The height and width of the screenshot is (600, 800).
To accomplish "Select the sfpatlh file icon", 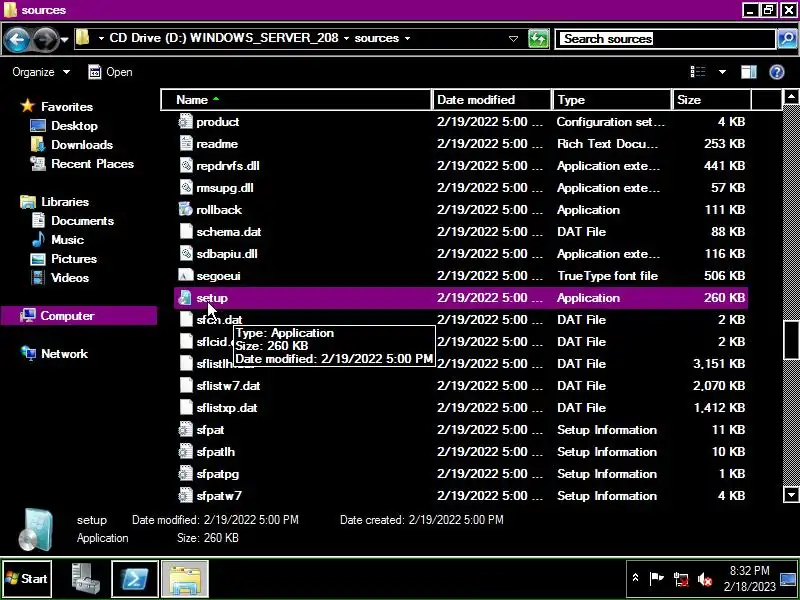I will tap(186, 452).
